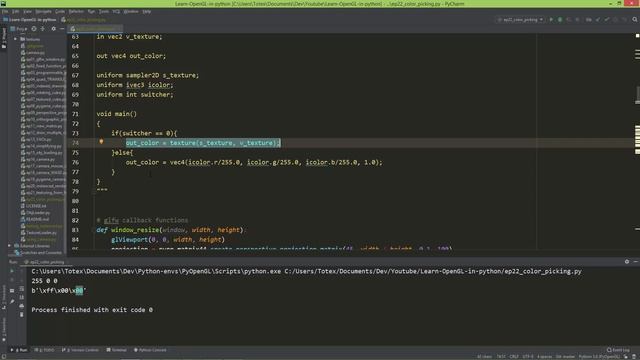Rerun program from Run panel
Screen dimensions: 640x360
(12, 271)
